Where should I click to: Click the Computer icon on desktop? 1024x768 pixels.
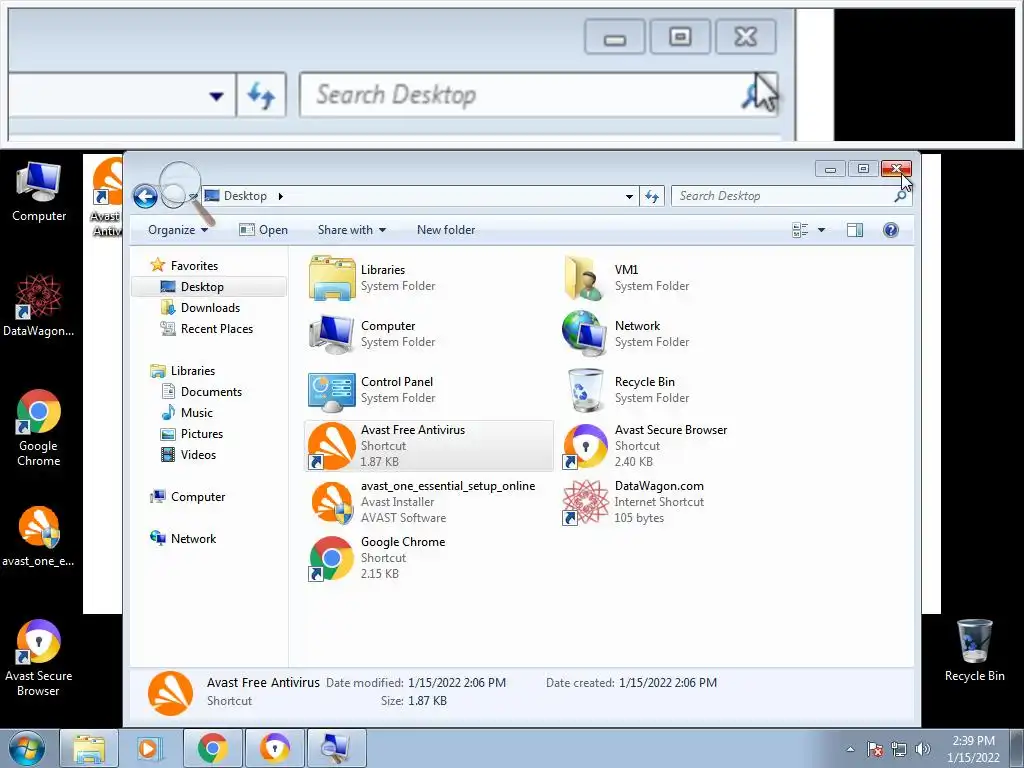[39, 193]
